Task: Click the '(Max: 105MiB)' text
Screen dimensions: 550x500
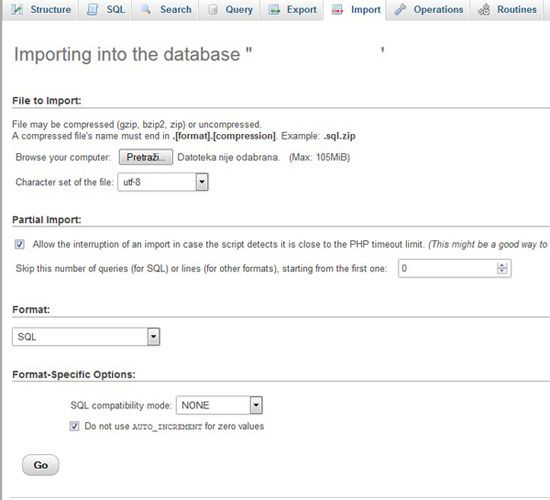Action: click(319, 157)
